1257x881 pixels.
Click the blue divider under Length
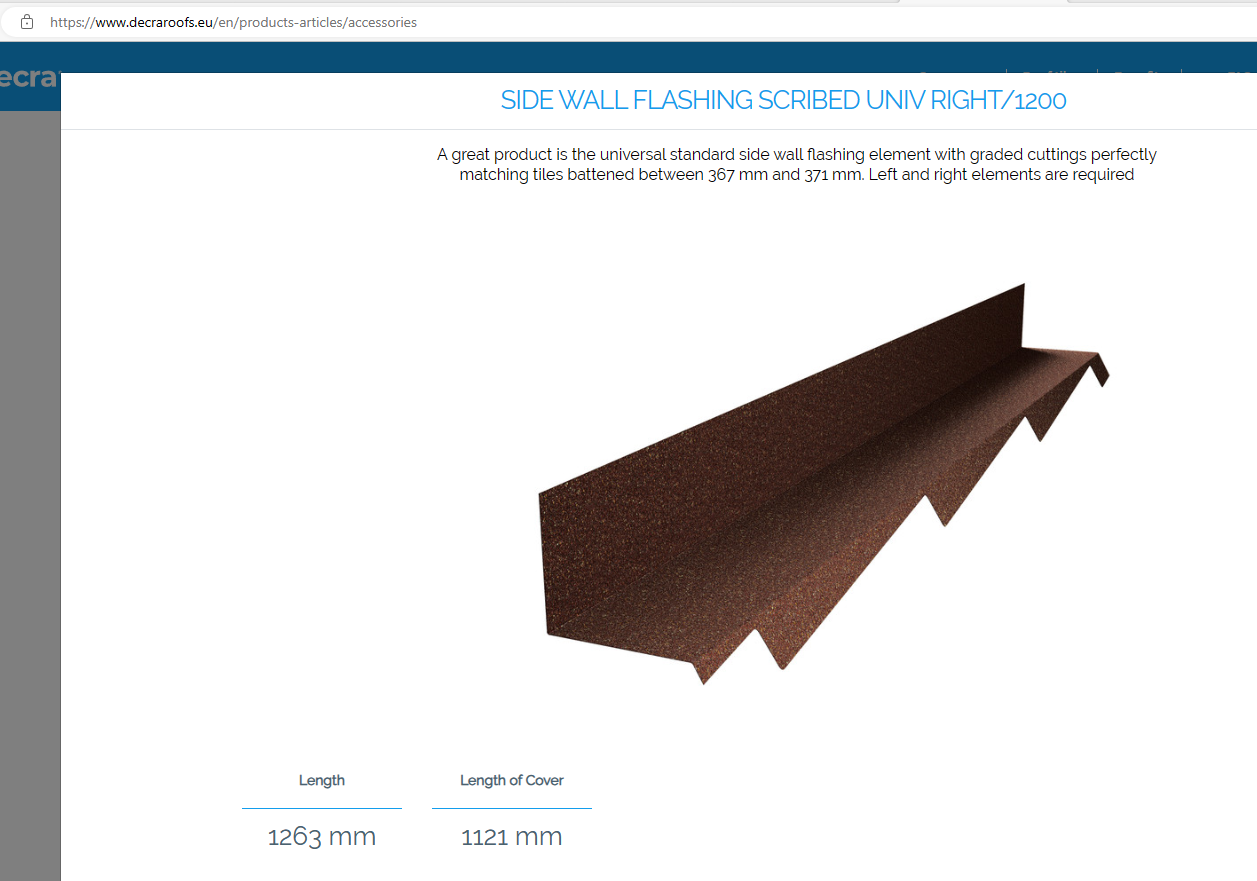321,808
